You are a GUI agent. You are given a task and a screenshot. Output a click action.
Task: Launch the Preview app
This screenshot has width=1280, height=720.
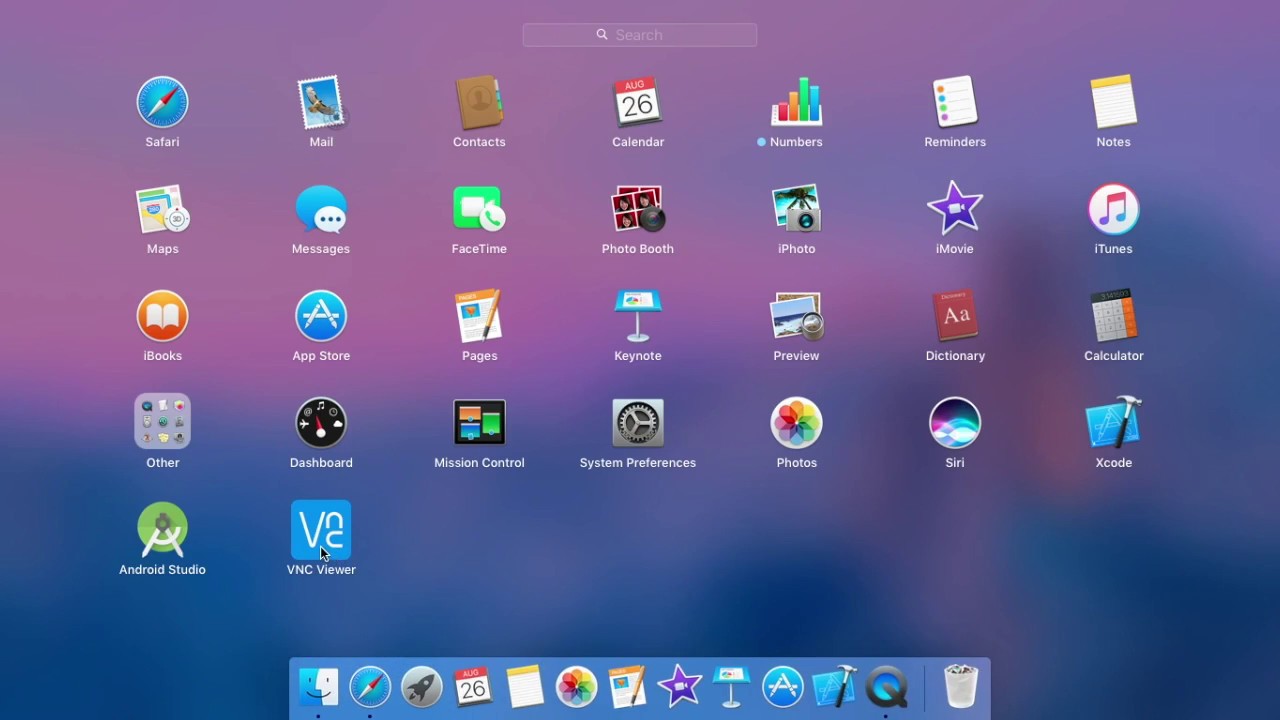pyautogui.click(x=796, y=317)
